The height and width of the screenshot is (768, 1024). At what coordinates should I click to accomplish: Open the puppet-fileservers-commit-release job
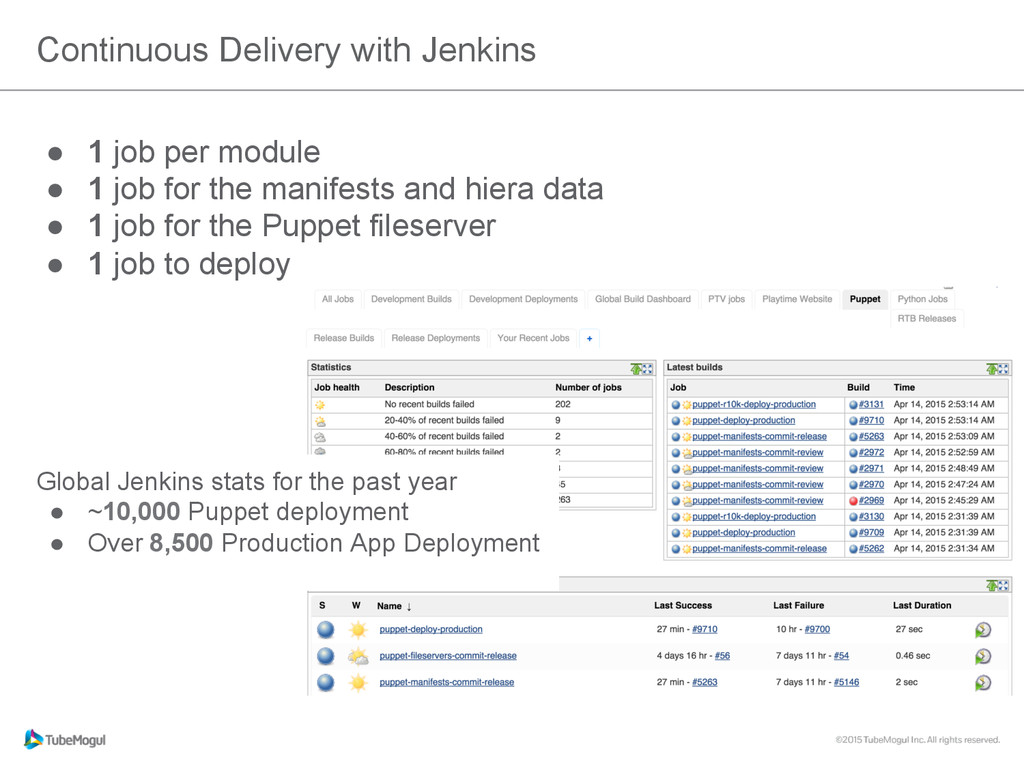(448, 656)
